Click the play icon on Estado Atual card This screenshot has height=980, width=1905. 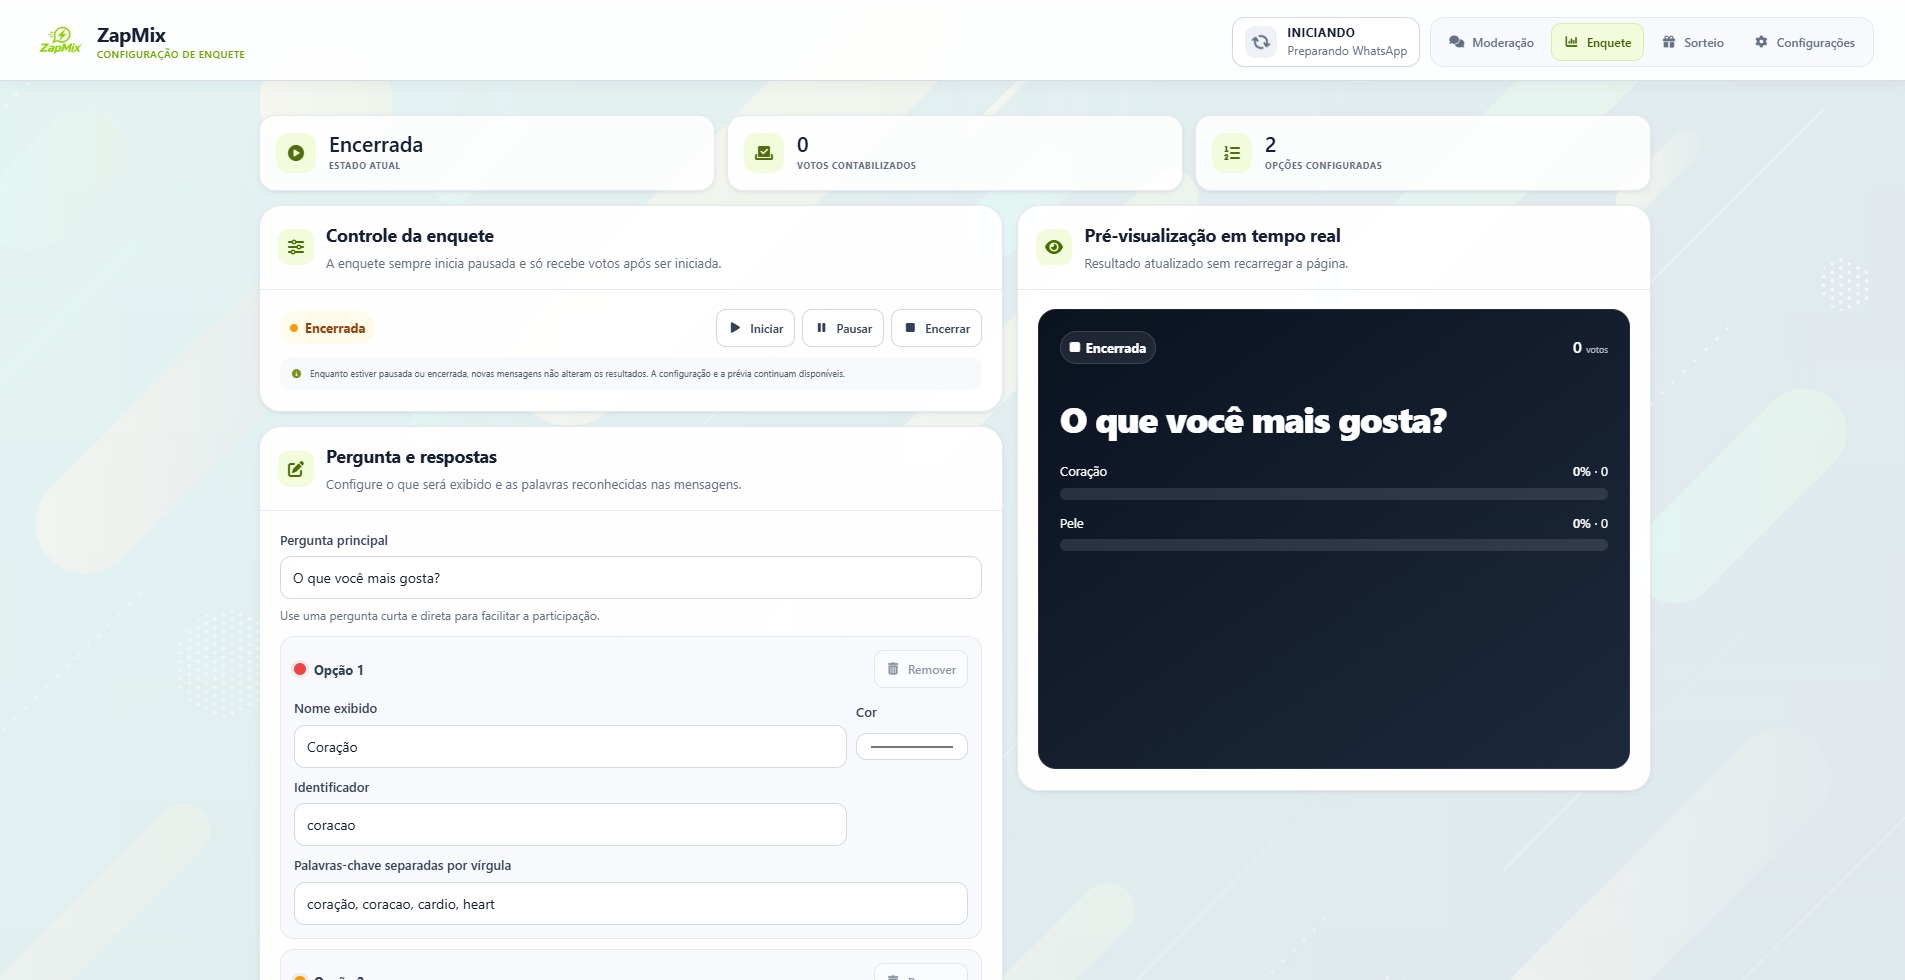click(x=296, y=153)
